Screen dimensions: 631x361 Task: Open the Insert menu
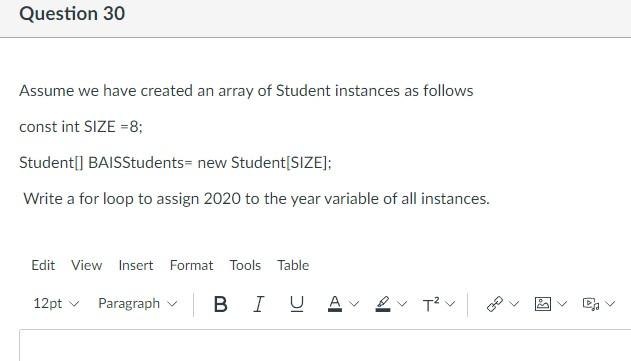(136, 266)
